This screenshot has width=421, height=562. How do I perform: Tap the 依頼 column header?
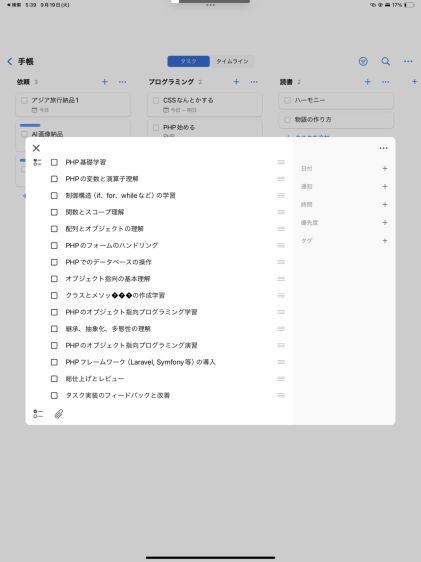[x=23, y=82]
